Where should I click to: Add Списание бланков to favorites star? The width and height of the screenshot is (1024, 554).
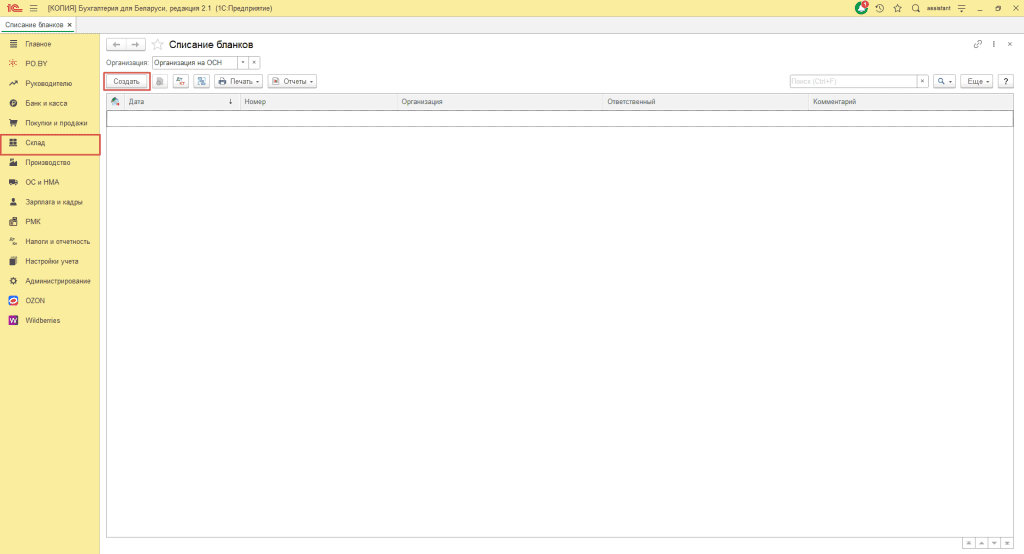click(x=157, y=44)
